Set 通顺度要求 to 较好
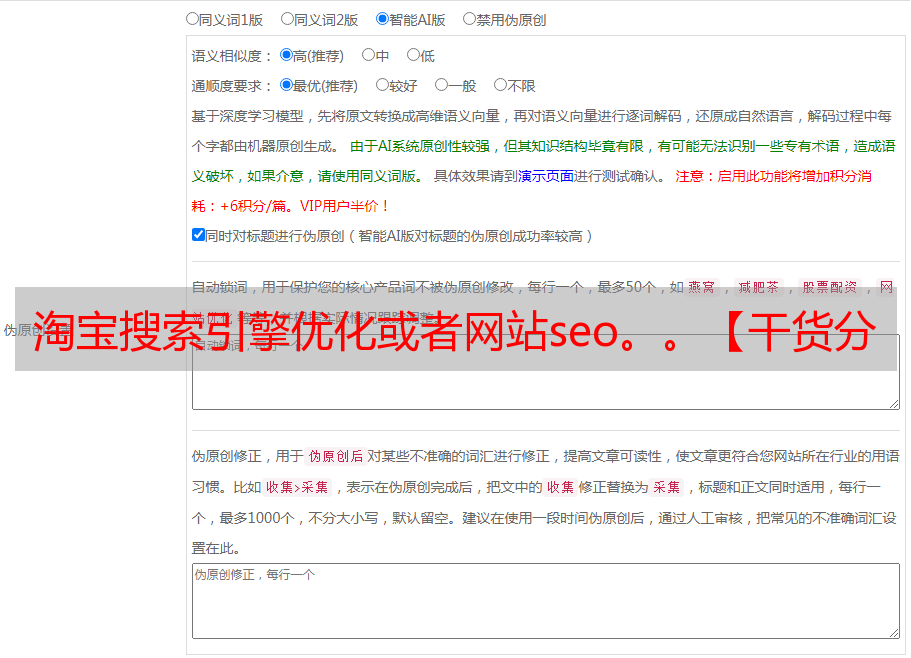Image resolution: width=911 pixels, height=658 pixels. tap(382, 85)
